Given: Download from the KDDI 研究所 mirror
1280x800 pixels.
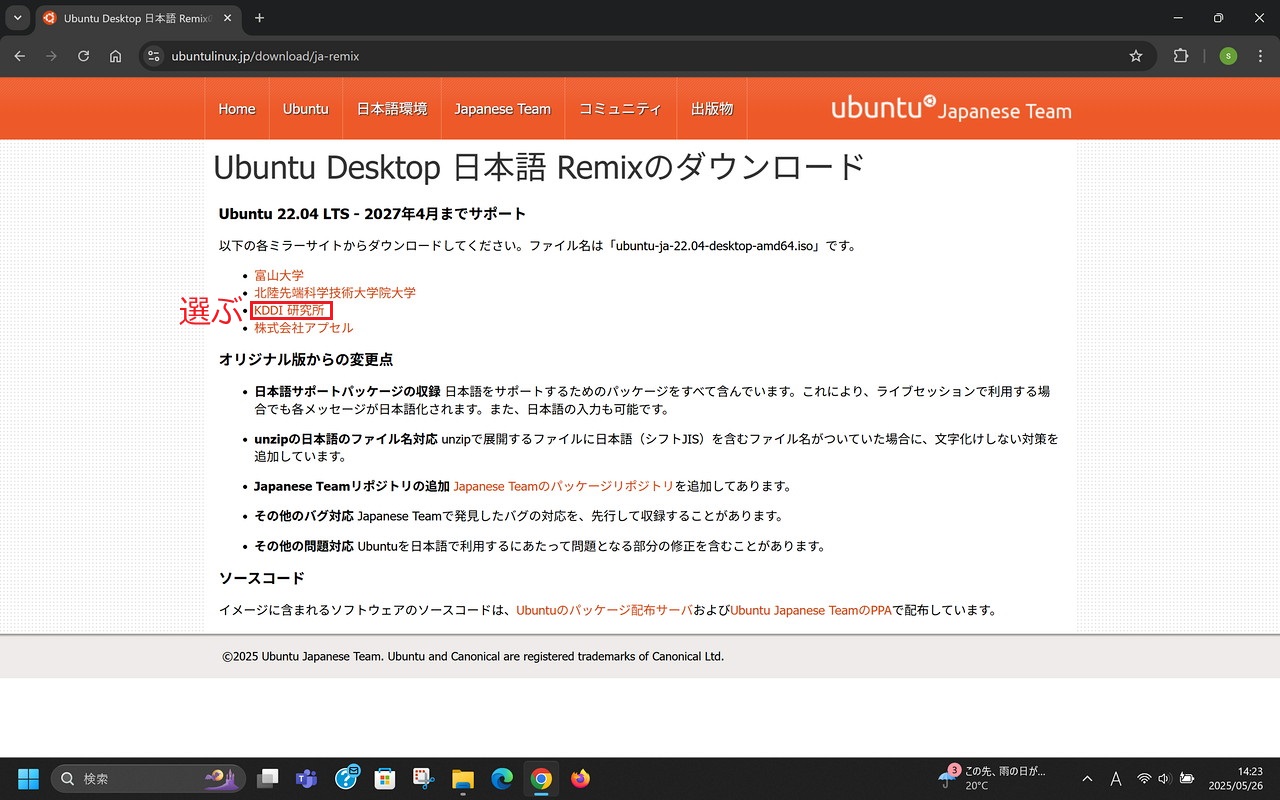Looking at the screenshot, I should click(289, 310).
